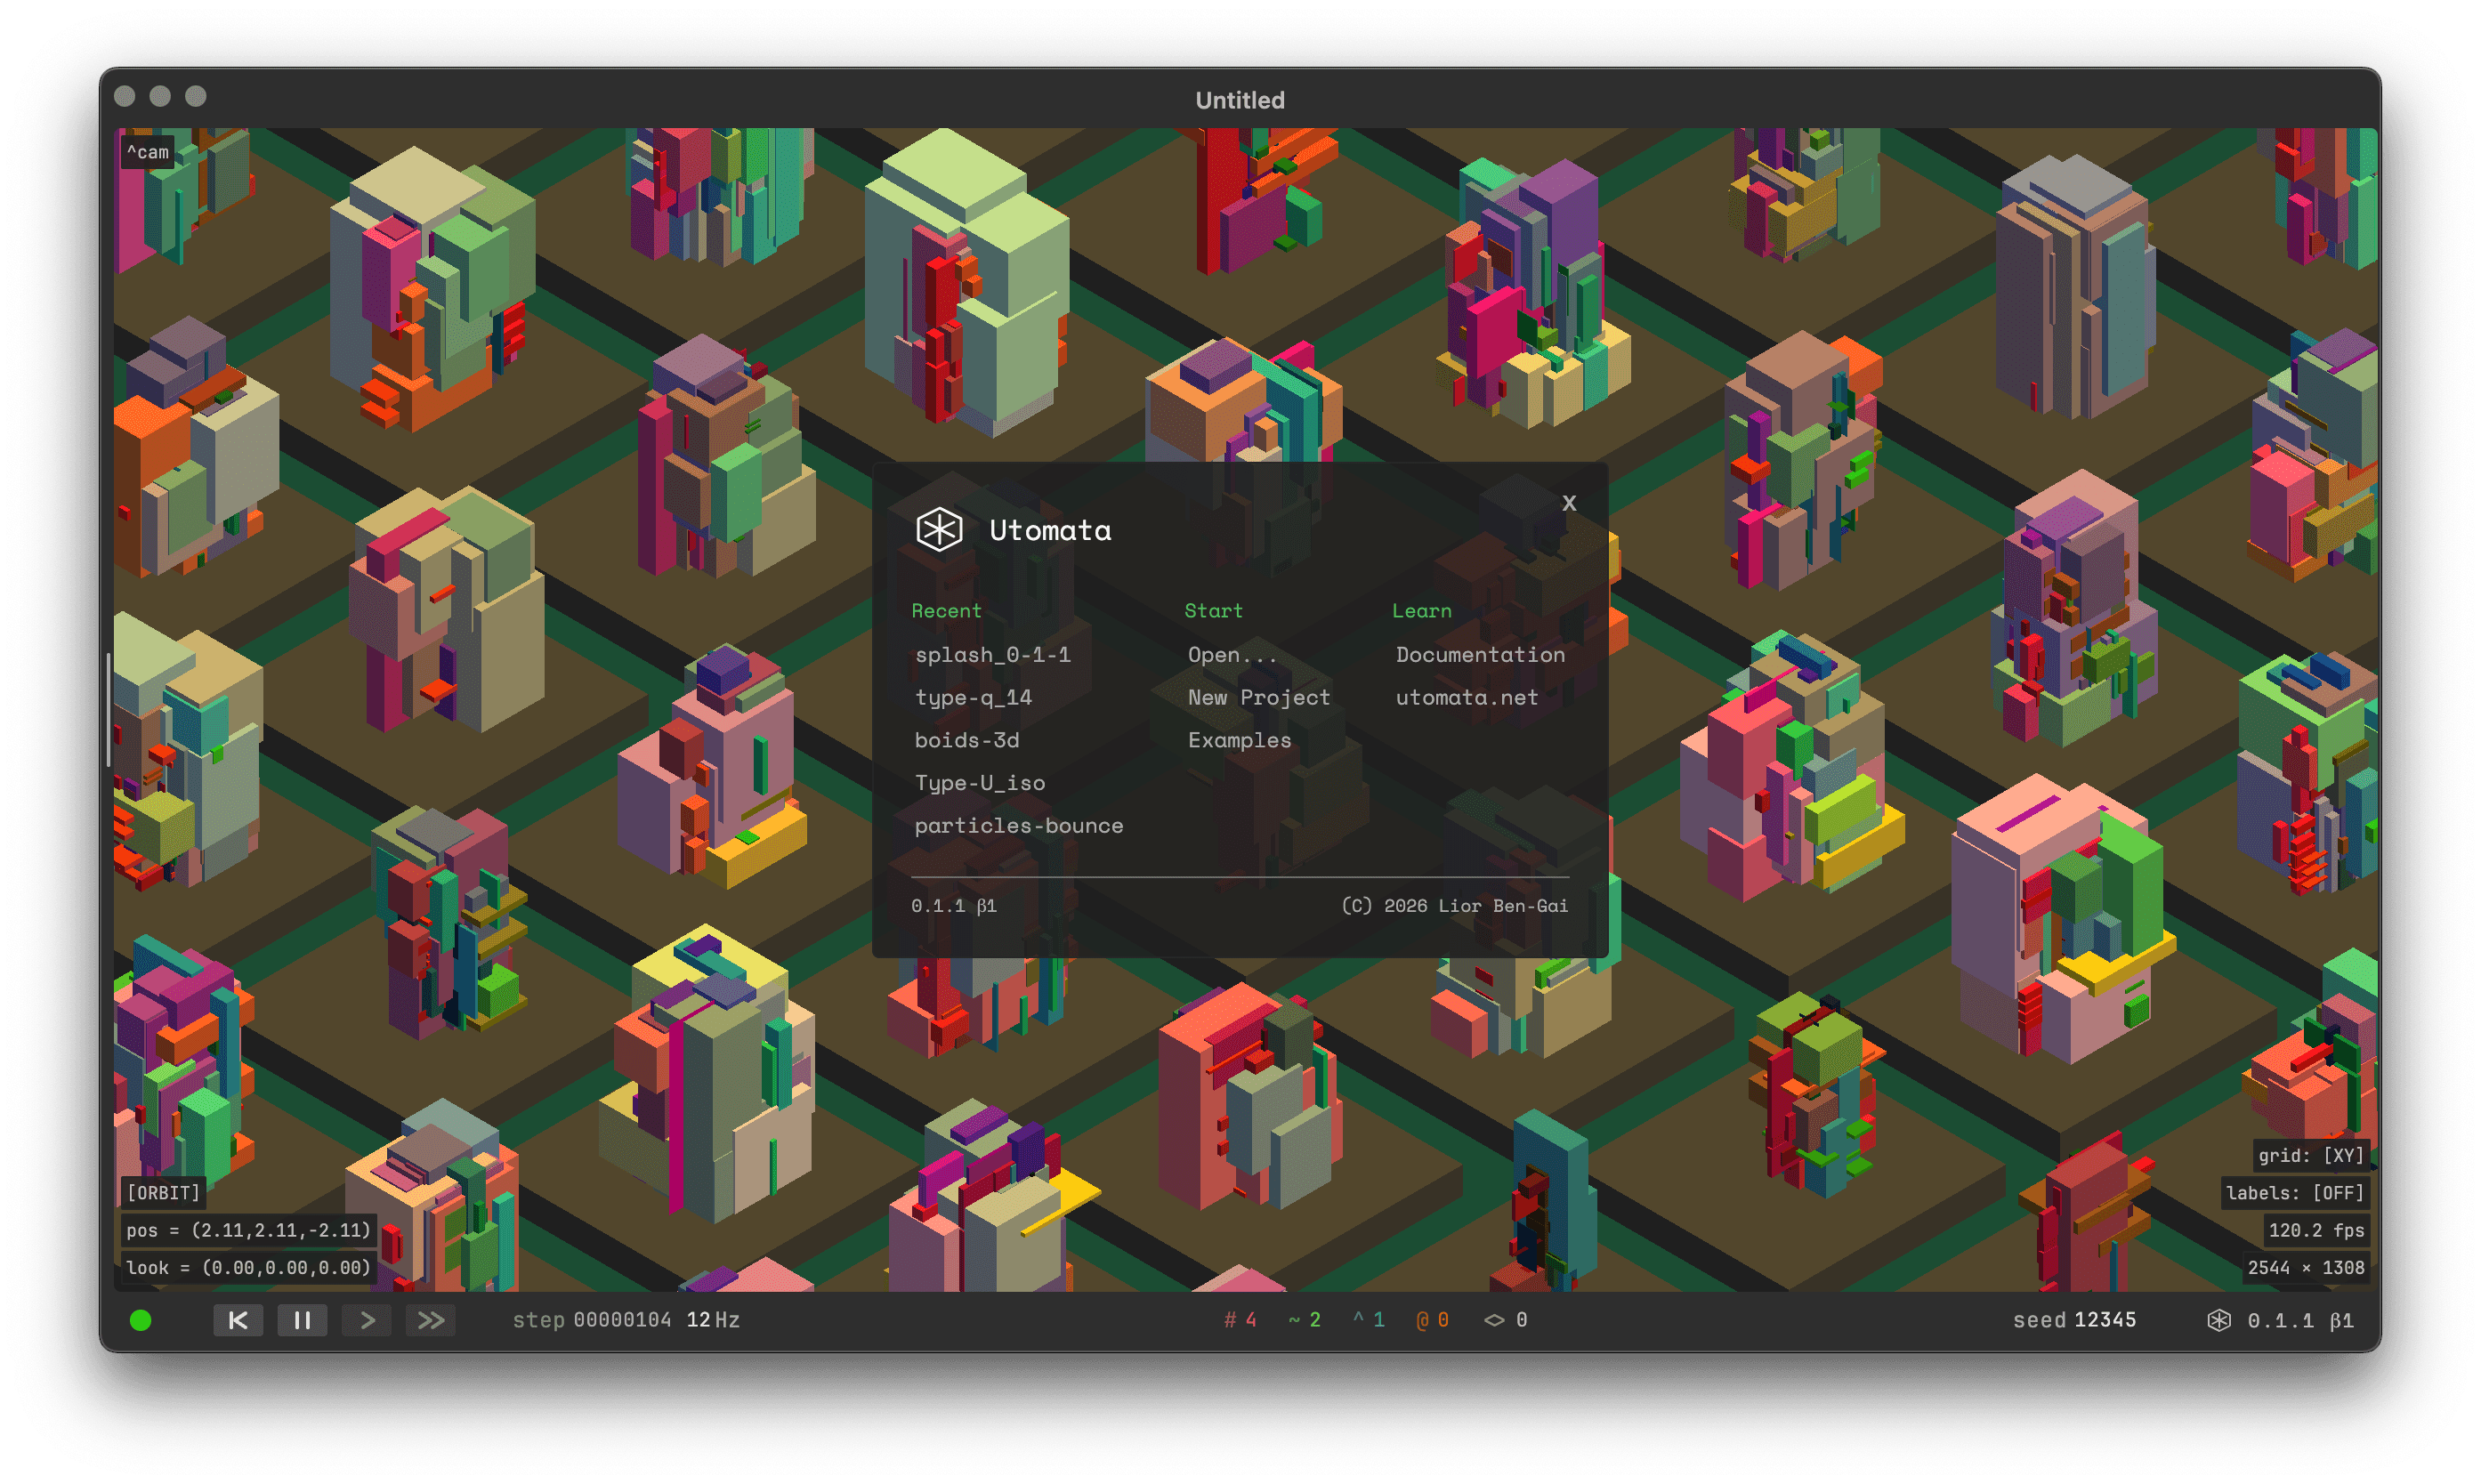The image size is (2481, 1484).
Task: Create a New Project
Action: (1258, 697)
